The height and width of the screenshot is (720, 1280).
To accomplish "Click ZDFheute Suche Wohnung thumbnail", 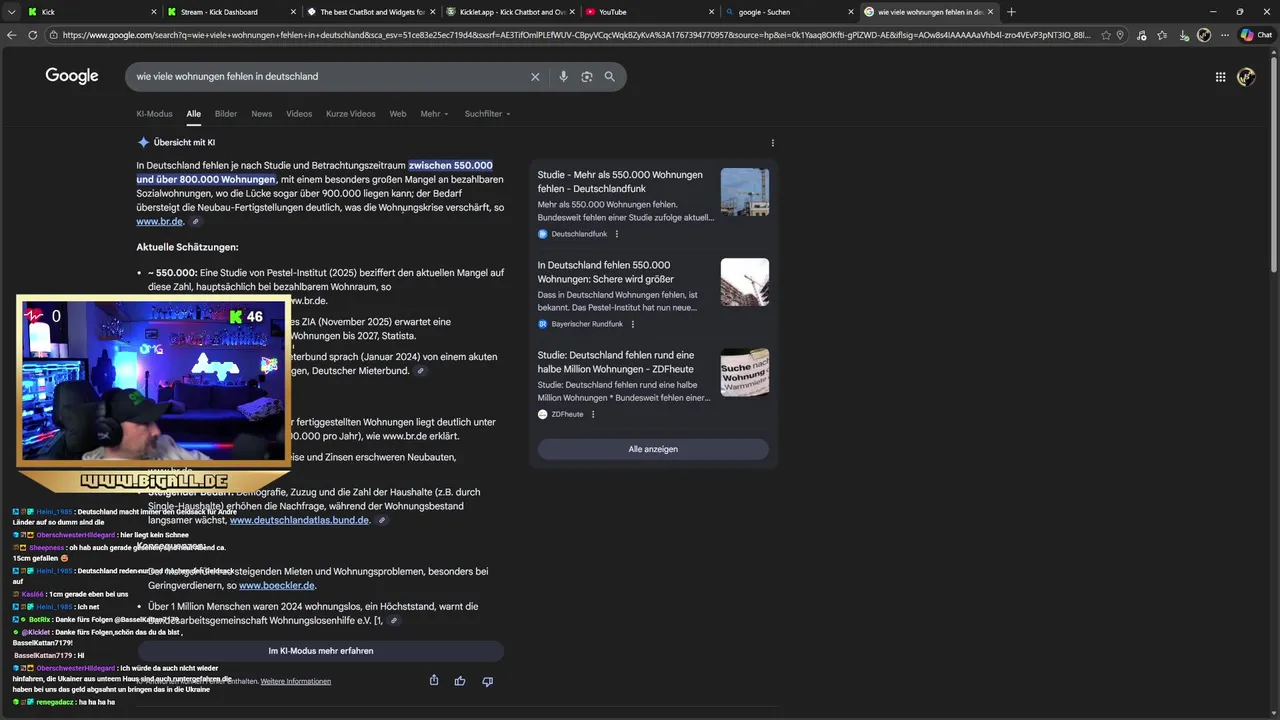I will (745, 372).
